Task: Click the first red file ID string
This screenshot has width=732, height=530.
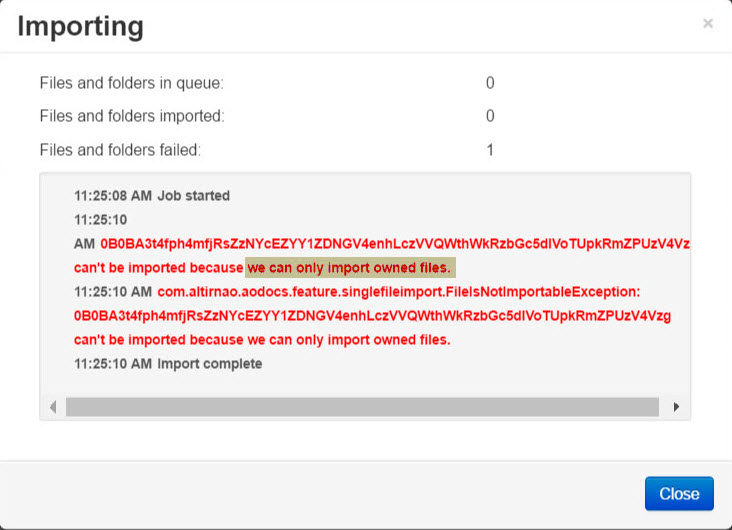Action: pyautogui.click(x=395, y=244)
